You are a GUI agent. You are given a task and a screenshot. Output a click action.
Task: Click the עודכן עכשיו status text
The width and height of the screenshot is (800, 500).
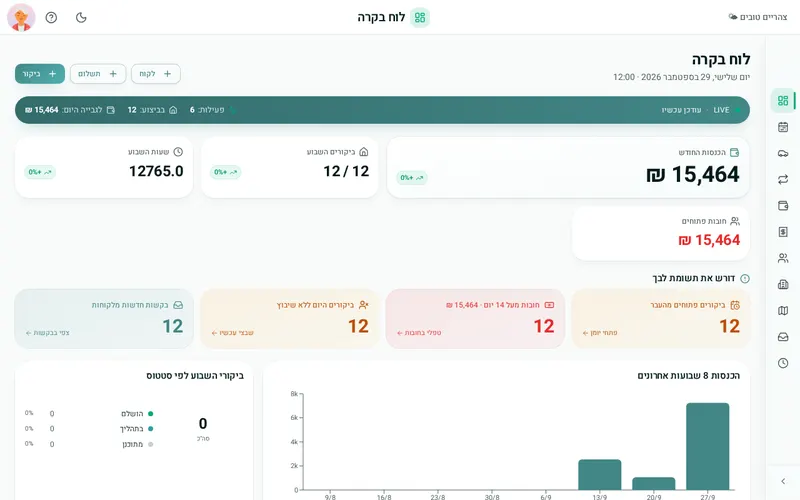pos(681,110)
